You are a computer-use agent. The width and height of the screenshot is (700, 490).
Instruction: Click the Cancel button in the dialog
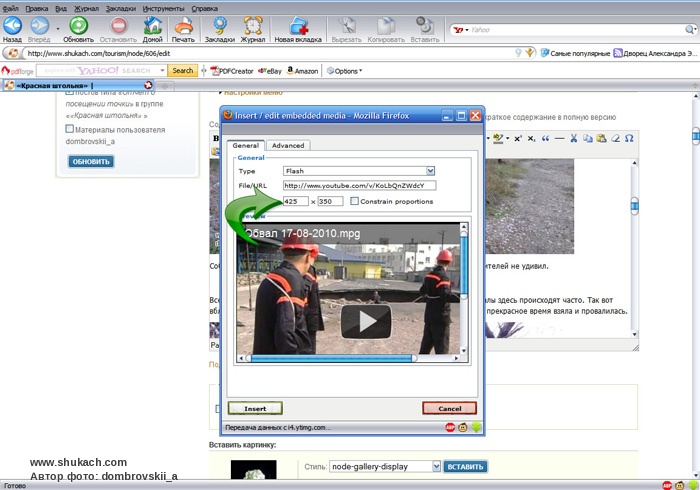[450, 408]
